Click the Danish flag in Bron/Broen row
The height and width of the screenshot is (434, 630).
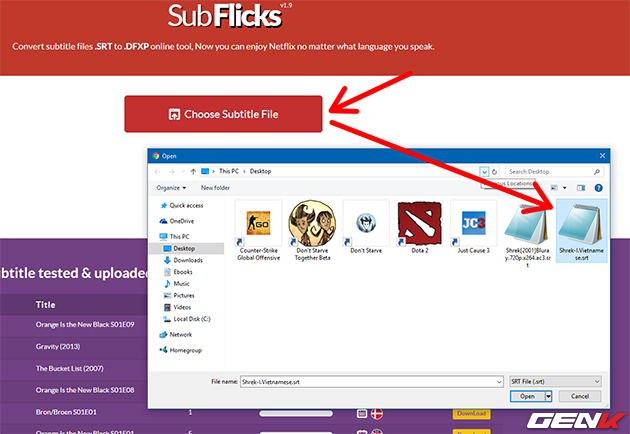point(377,414)
